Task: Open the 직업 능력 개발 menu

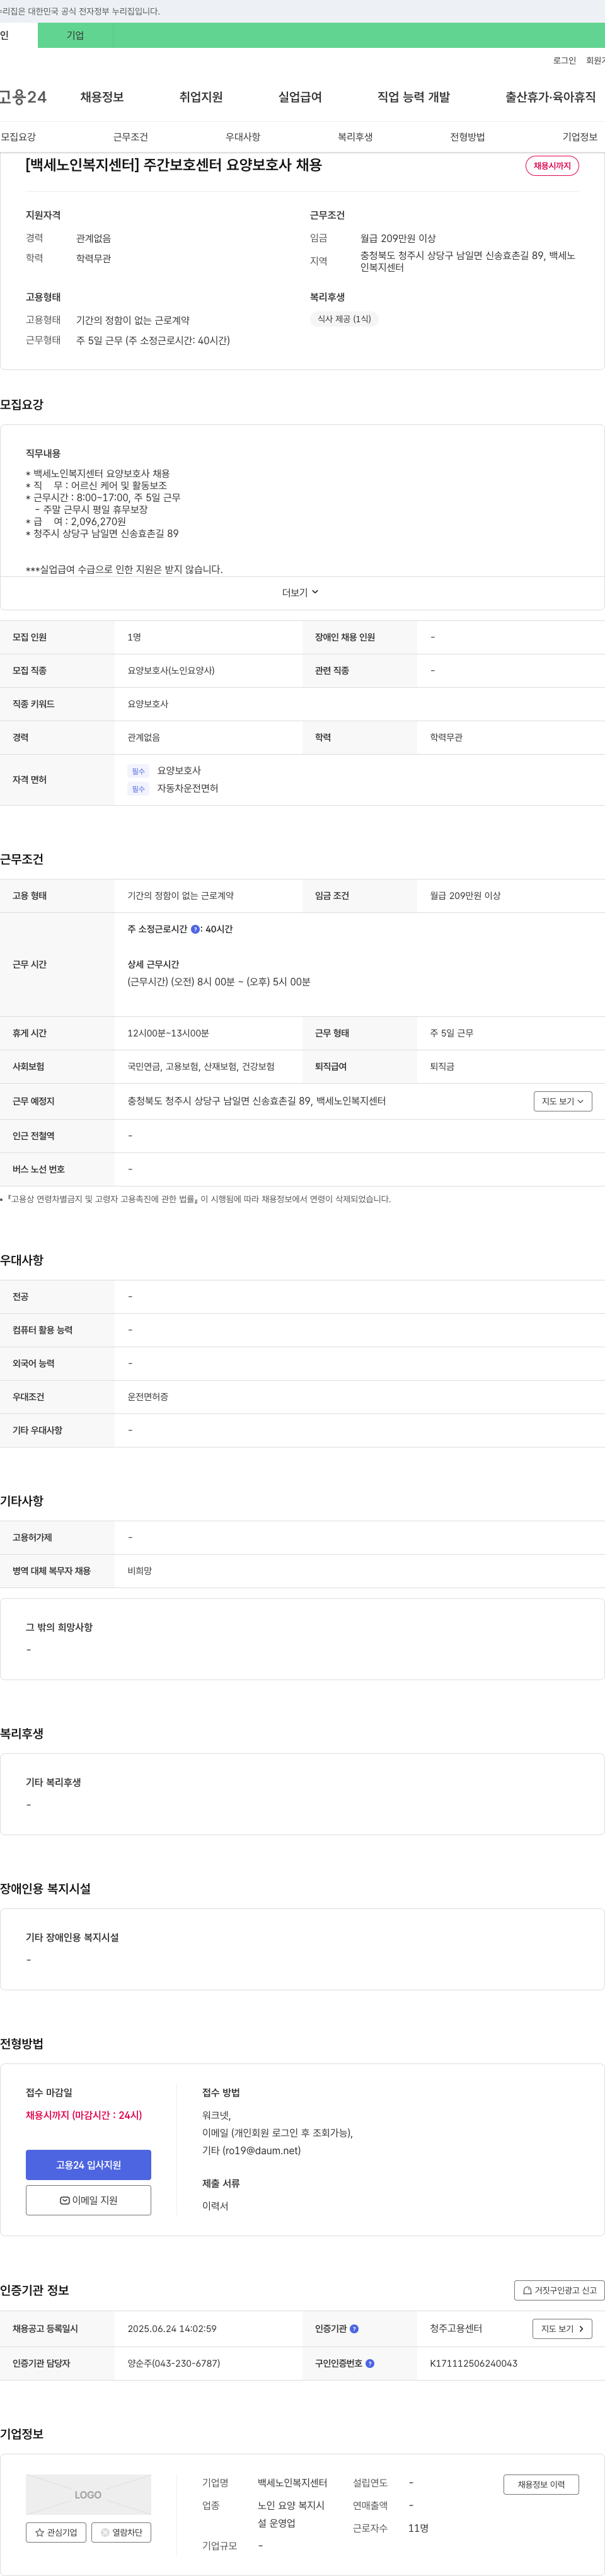Action: click(x=413, y=97)
